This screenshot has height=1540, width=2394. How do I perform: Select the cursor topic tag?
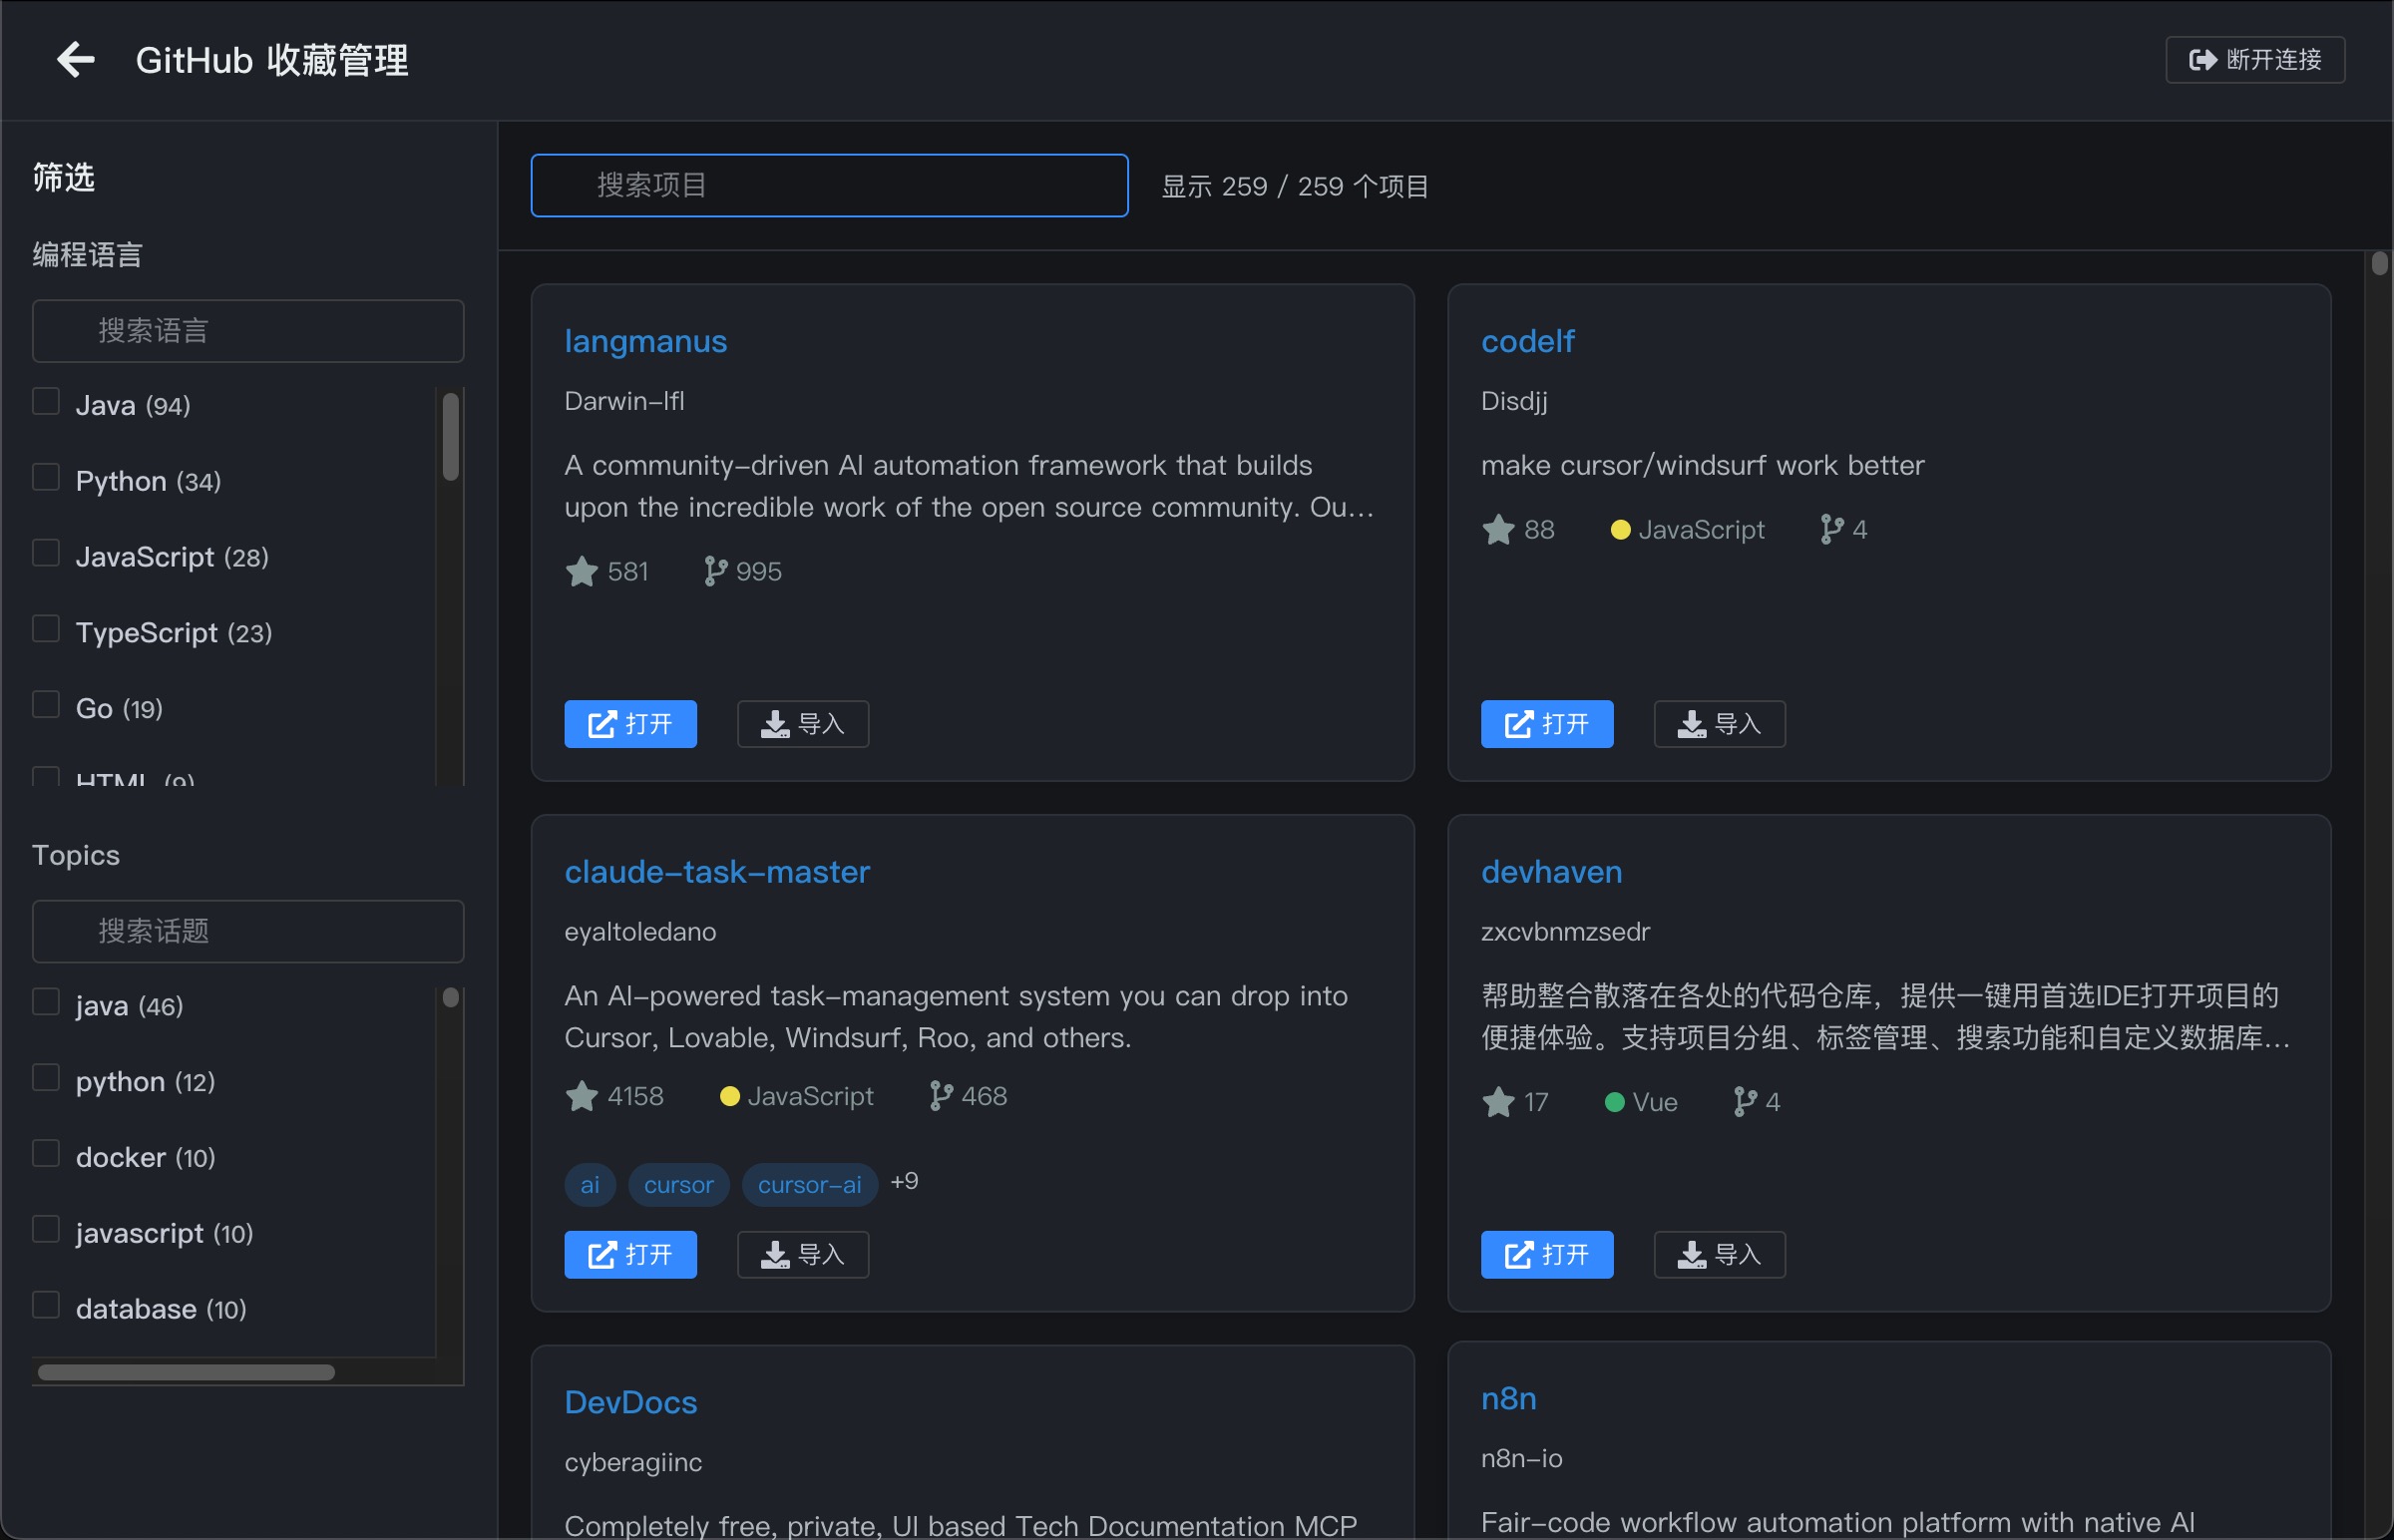[679, 1185]
